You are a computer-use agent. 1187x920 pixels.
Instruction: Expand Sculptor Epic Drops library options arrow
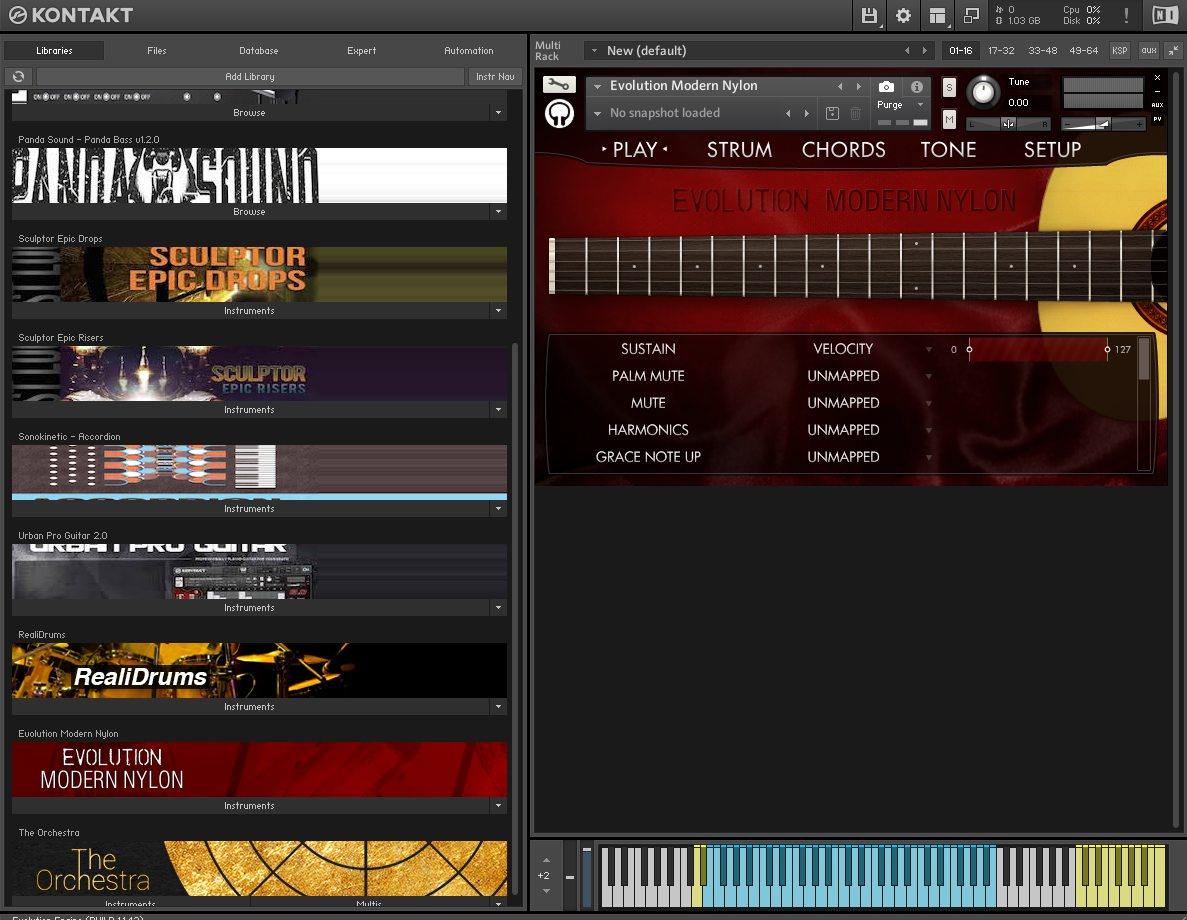498,310
